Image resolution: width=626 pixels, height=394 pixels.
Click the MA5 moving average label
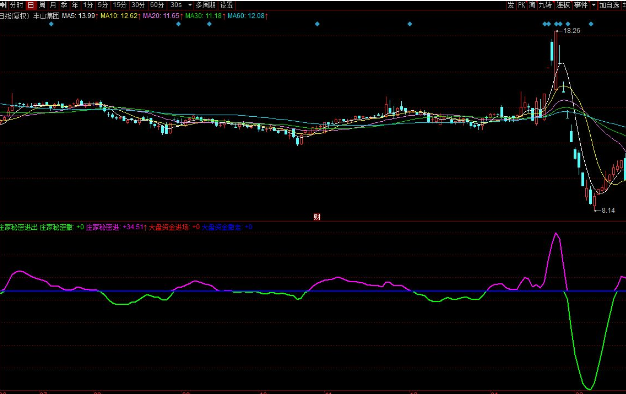point(79,16)
